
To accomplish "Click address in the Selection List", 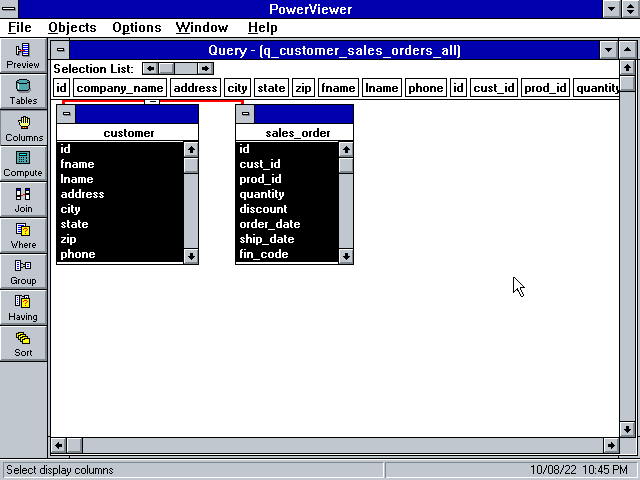I will (196, 88).
